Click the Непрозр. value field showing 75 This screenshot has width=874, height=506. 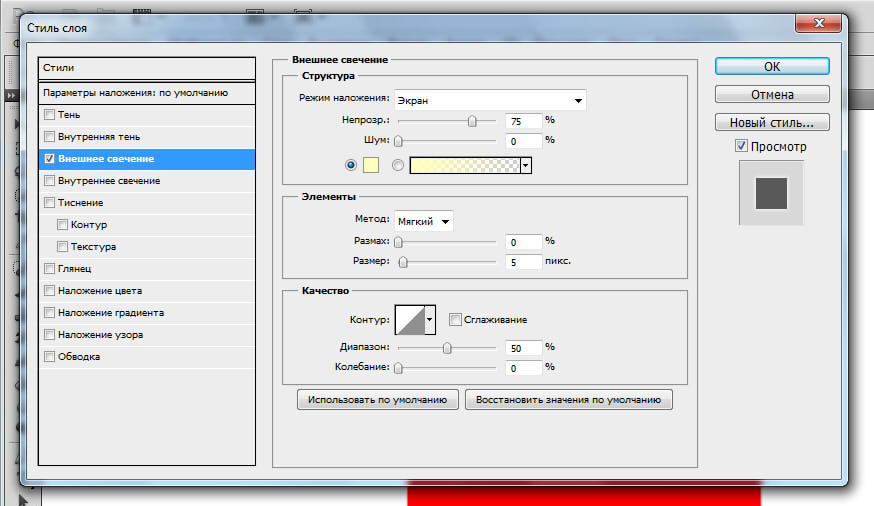[x=523, y=121]
